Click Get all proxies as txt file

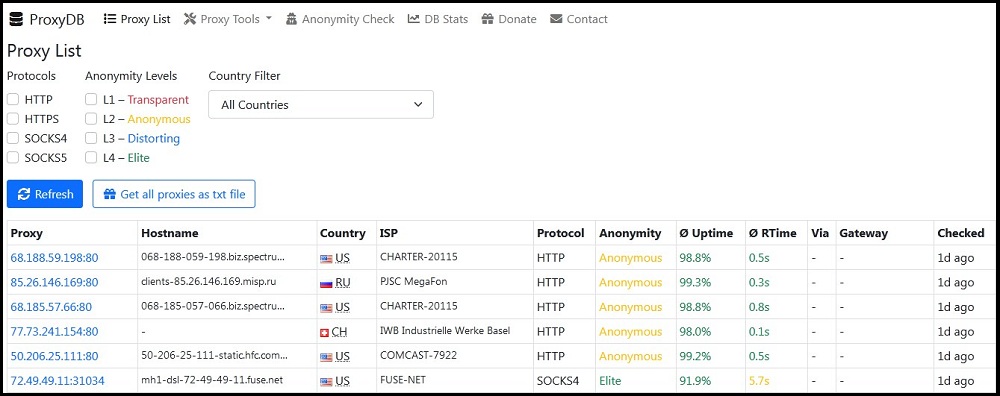[x=174, y=194]
